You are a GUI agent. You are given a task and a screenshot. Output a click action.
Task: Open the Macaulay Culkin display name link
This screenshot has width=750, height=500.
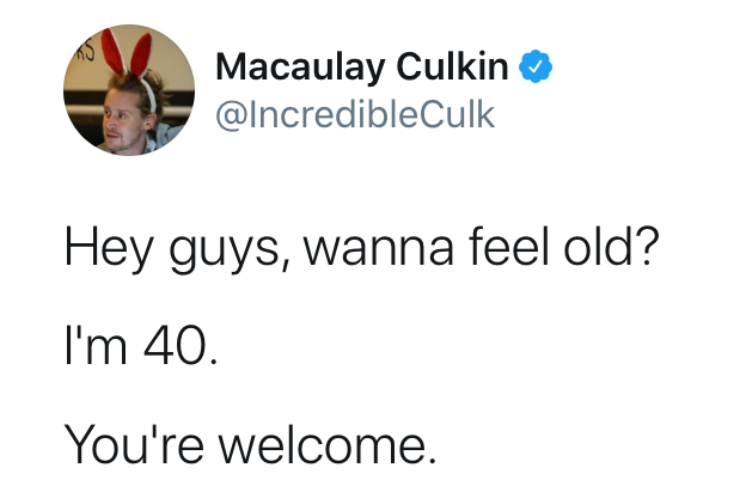point(364,69)
